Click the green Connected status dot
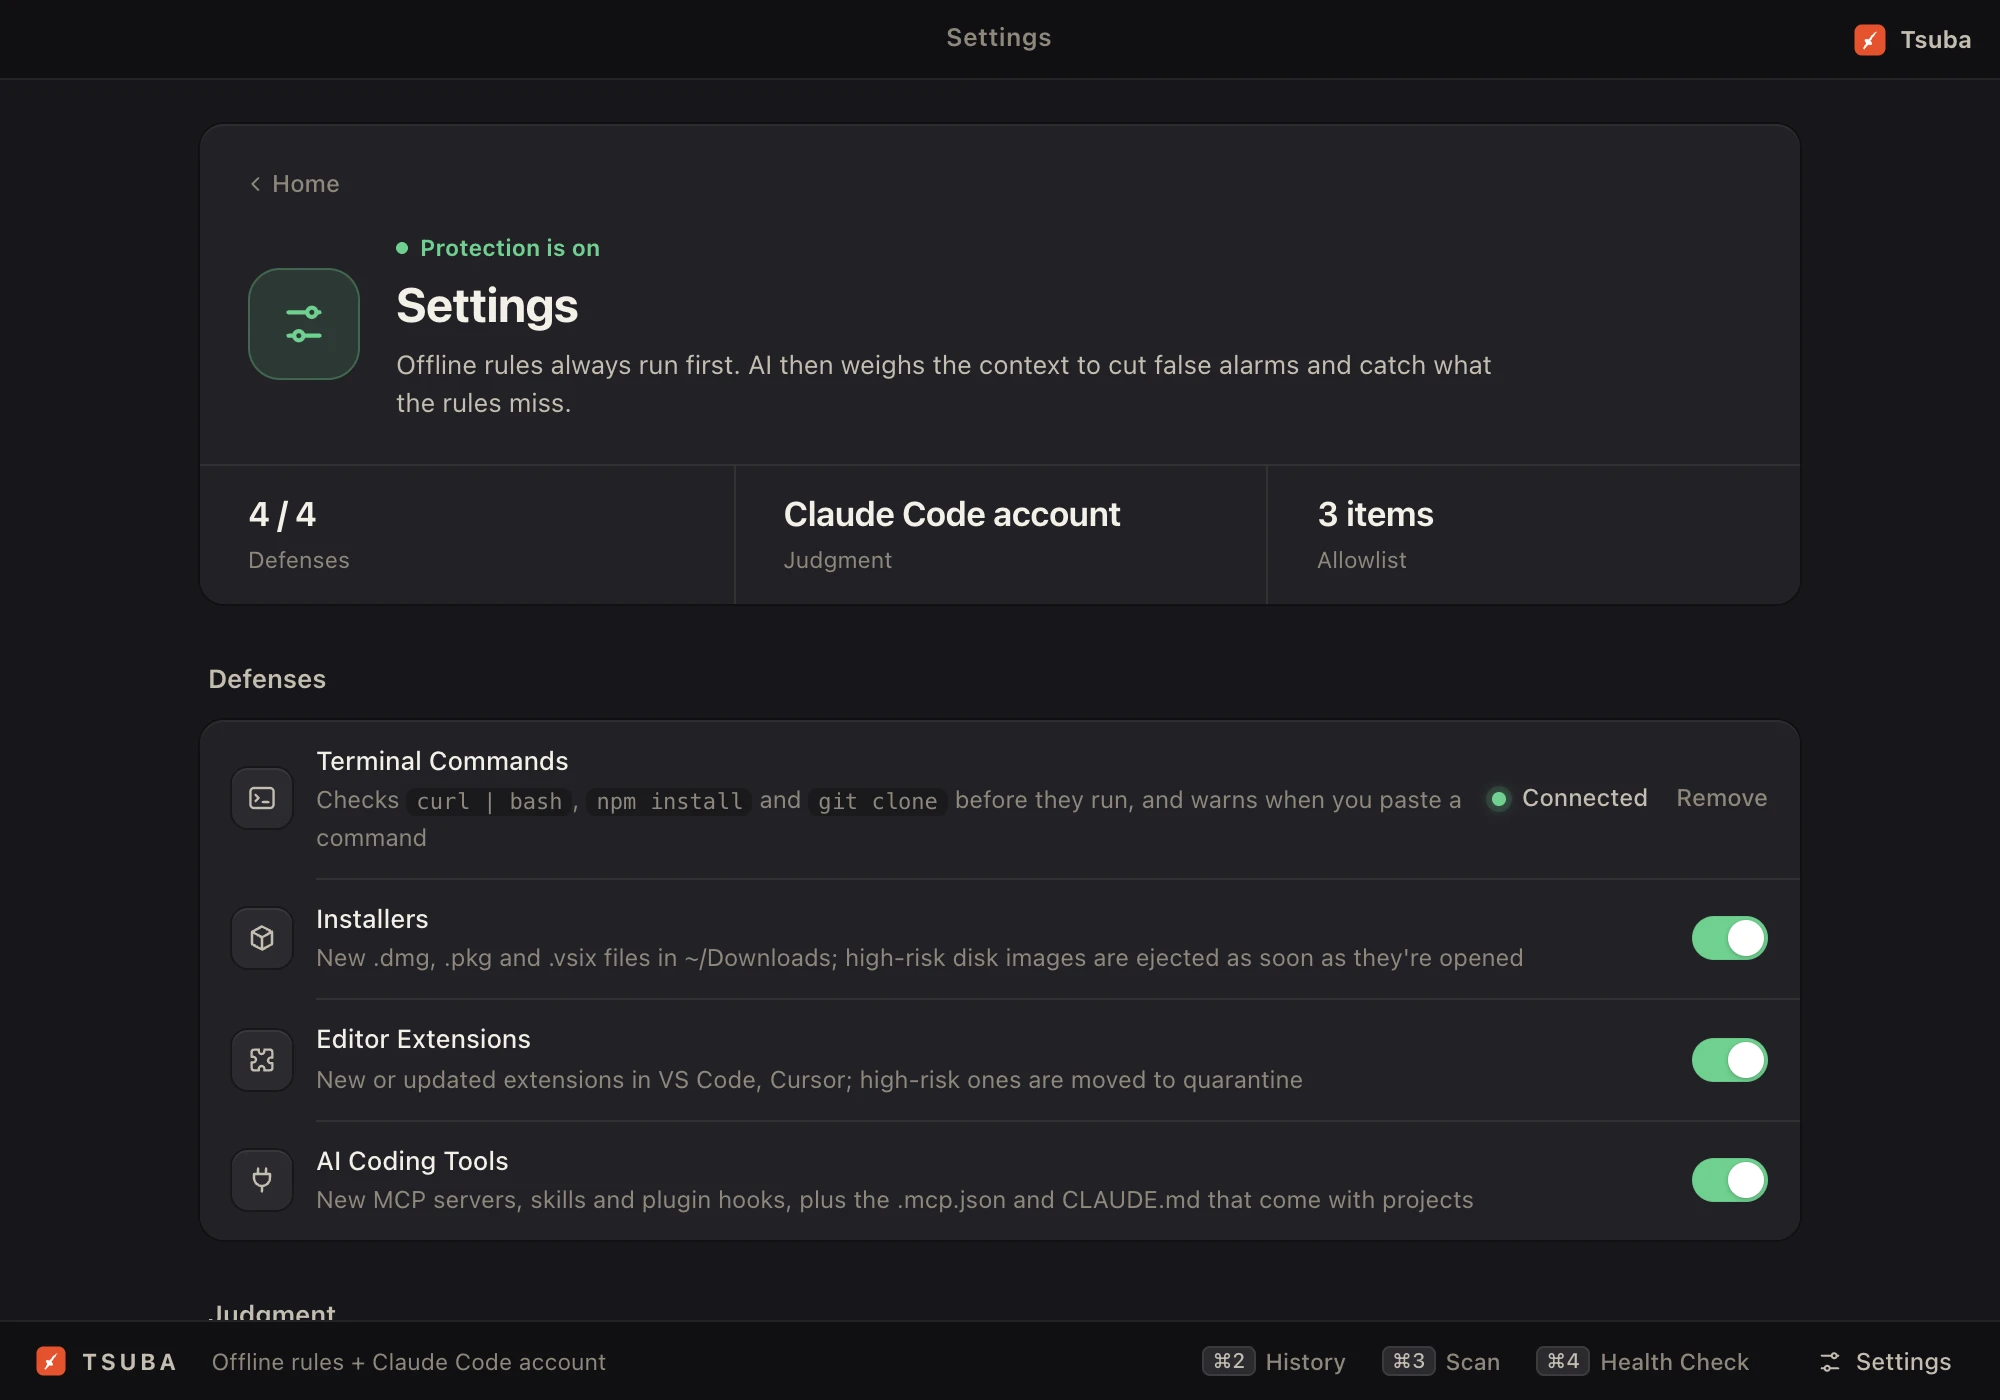The width and height of the screenshot is (2000, 1400). click(1498, 798)
